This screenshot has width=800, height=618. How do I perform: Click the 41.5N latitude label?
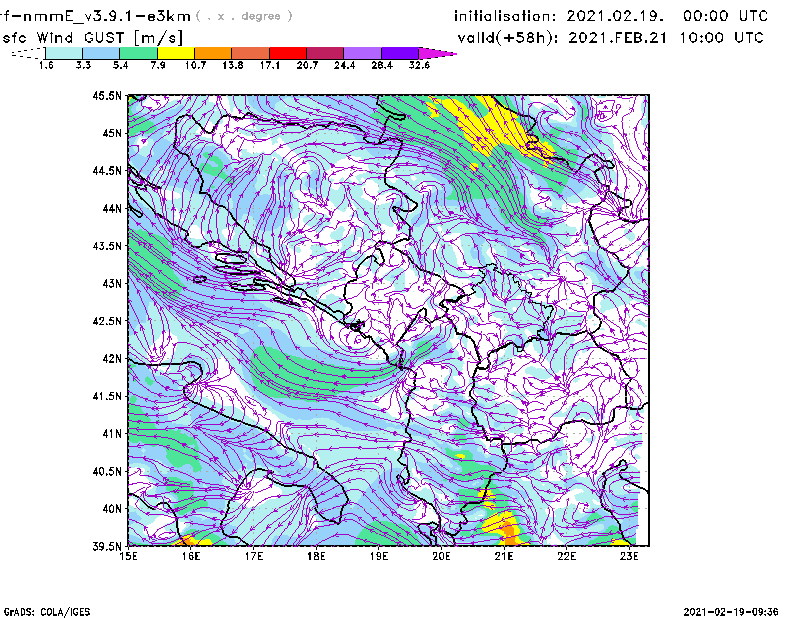pyautogui.click(x=107, y=396)
